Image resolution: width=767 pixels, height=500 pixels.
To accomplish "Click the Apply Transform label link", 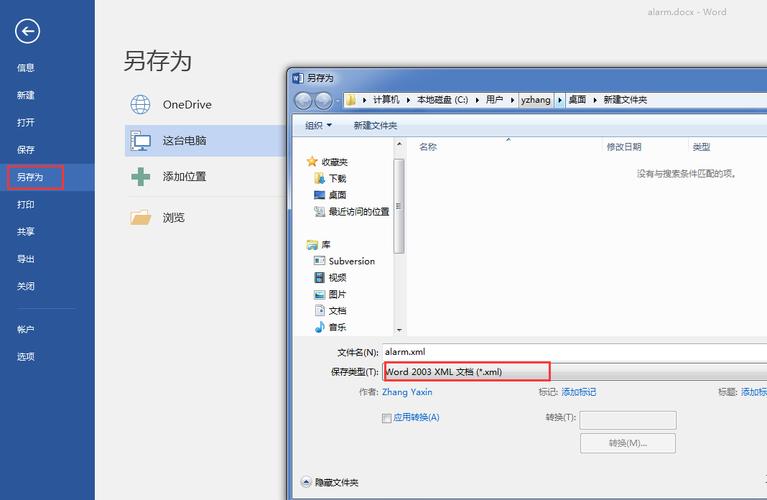I will (416, 417).
